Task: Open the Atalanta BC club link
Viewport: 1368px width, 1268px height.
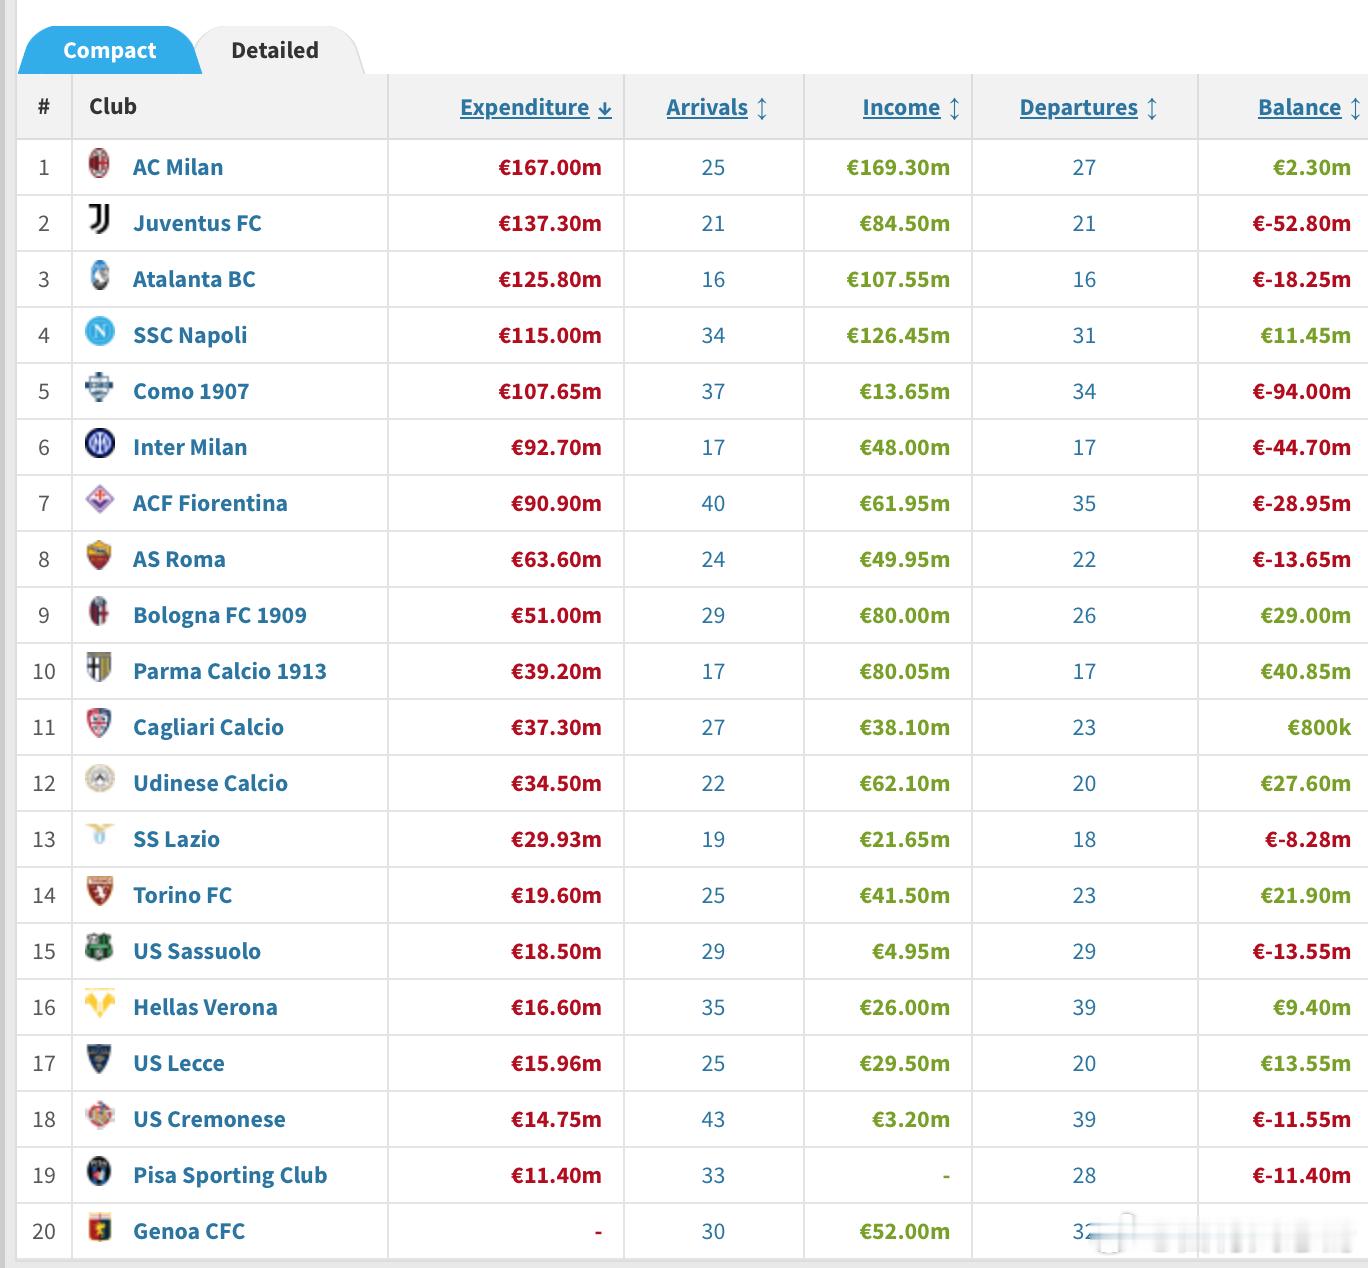Action: coord(194,279)
